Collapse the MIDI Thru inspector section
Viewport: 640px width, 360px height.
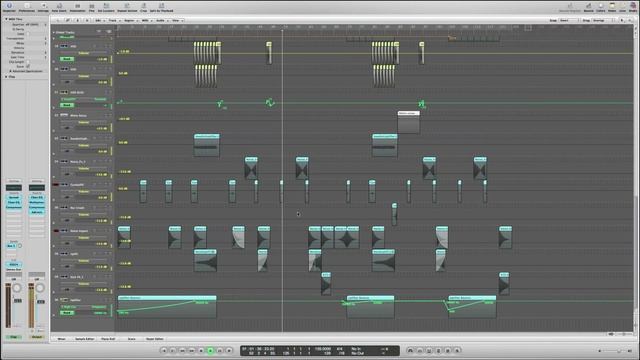tap(6, 19)
